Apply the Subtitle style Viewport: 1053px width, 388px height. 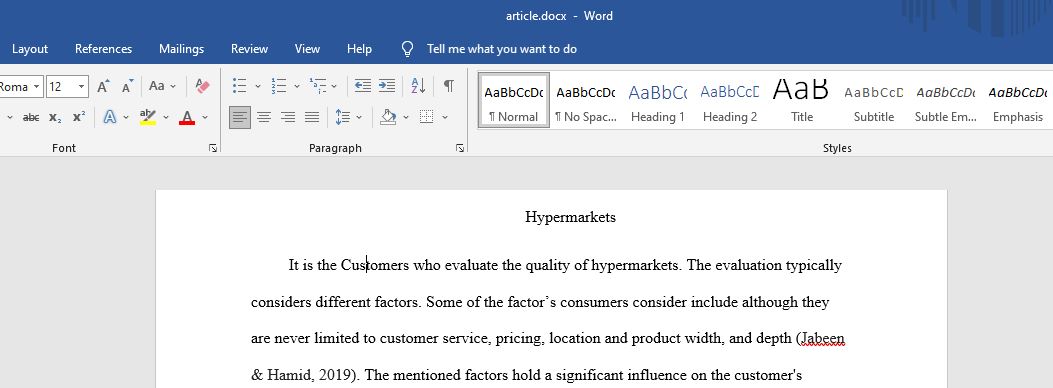(x=873, y=101)
